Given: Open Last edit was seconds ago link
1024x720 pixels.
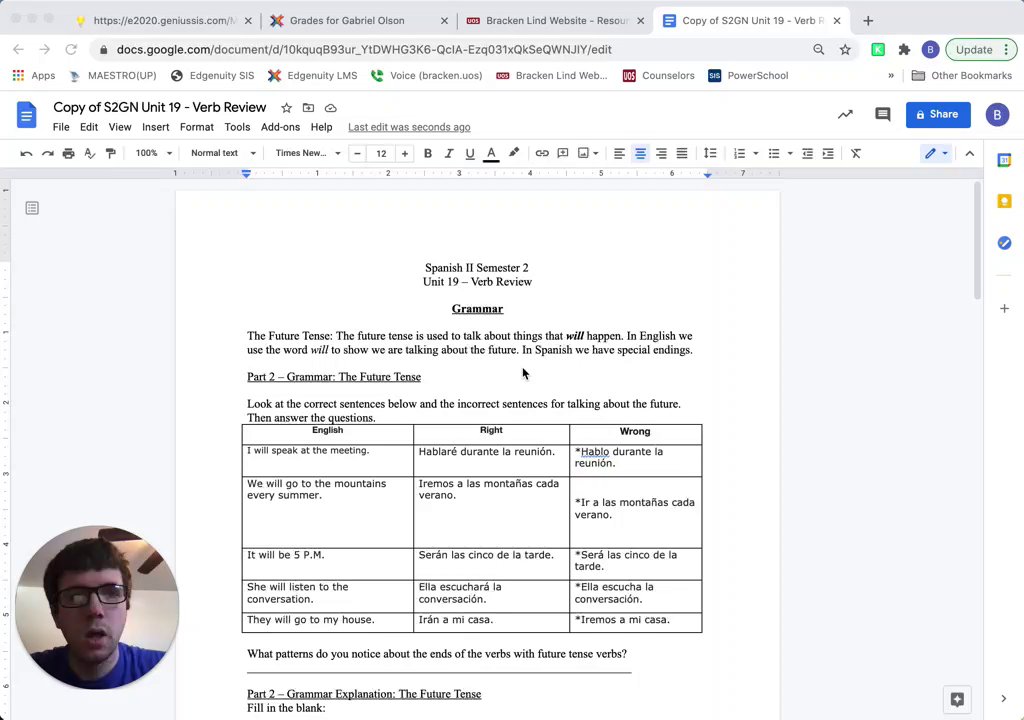Looking at the screenshot, I should click(x=409, y=127).
